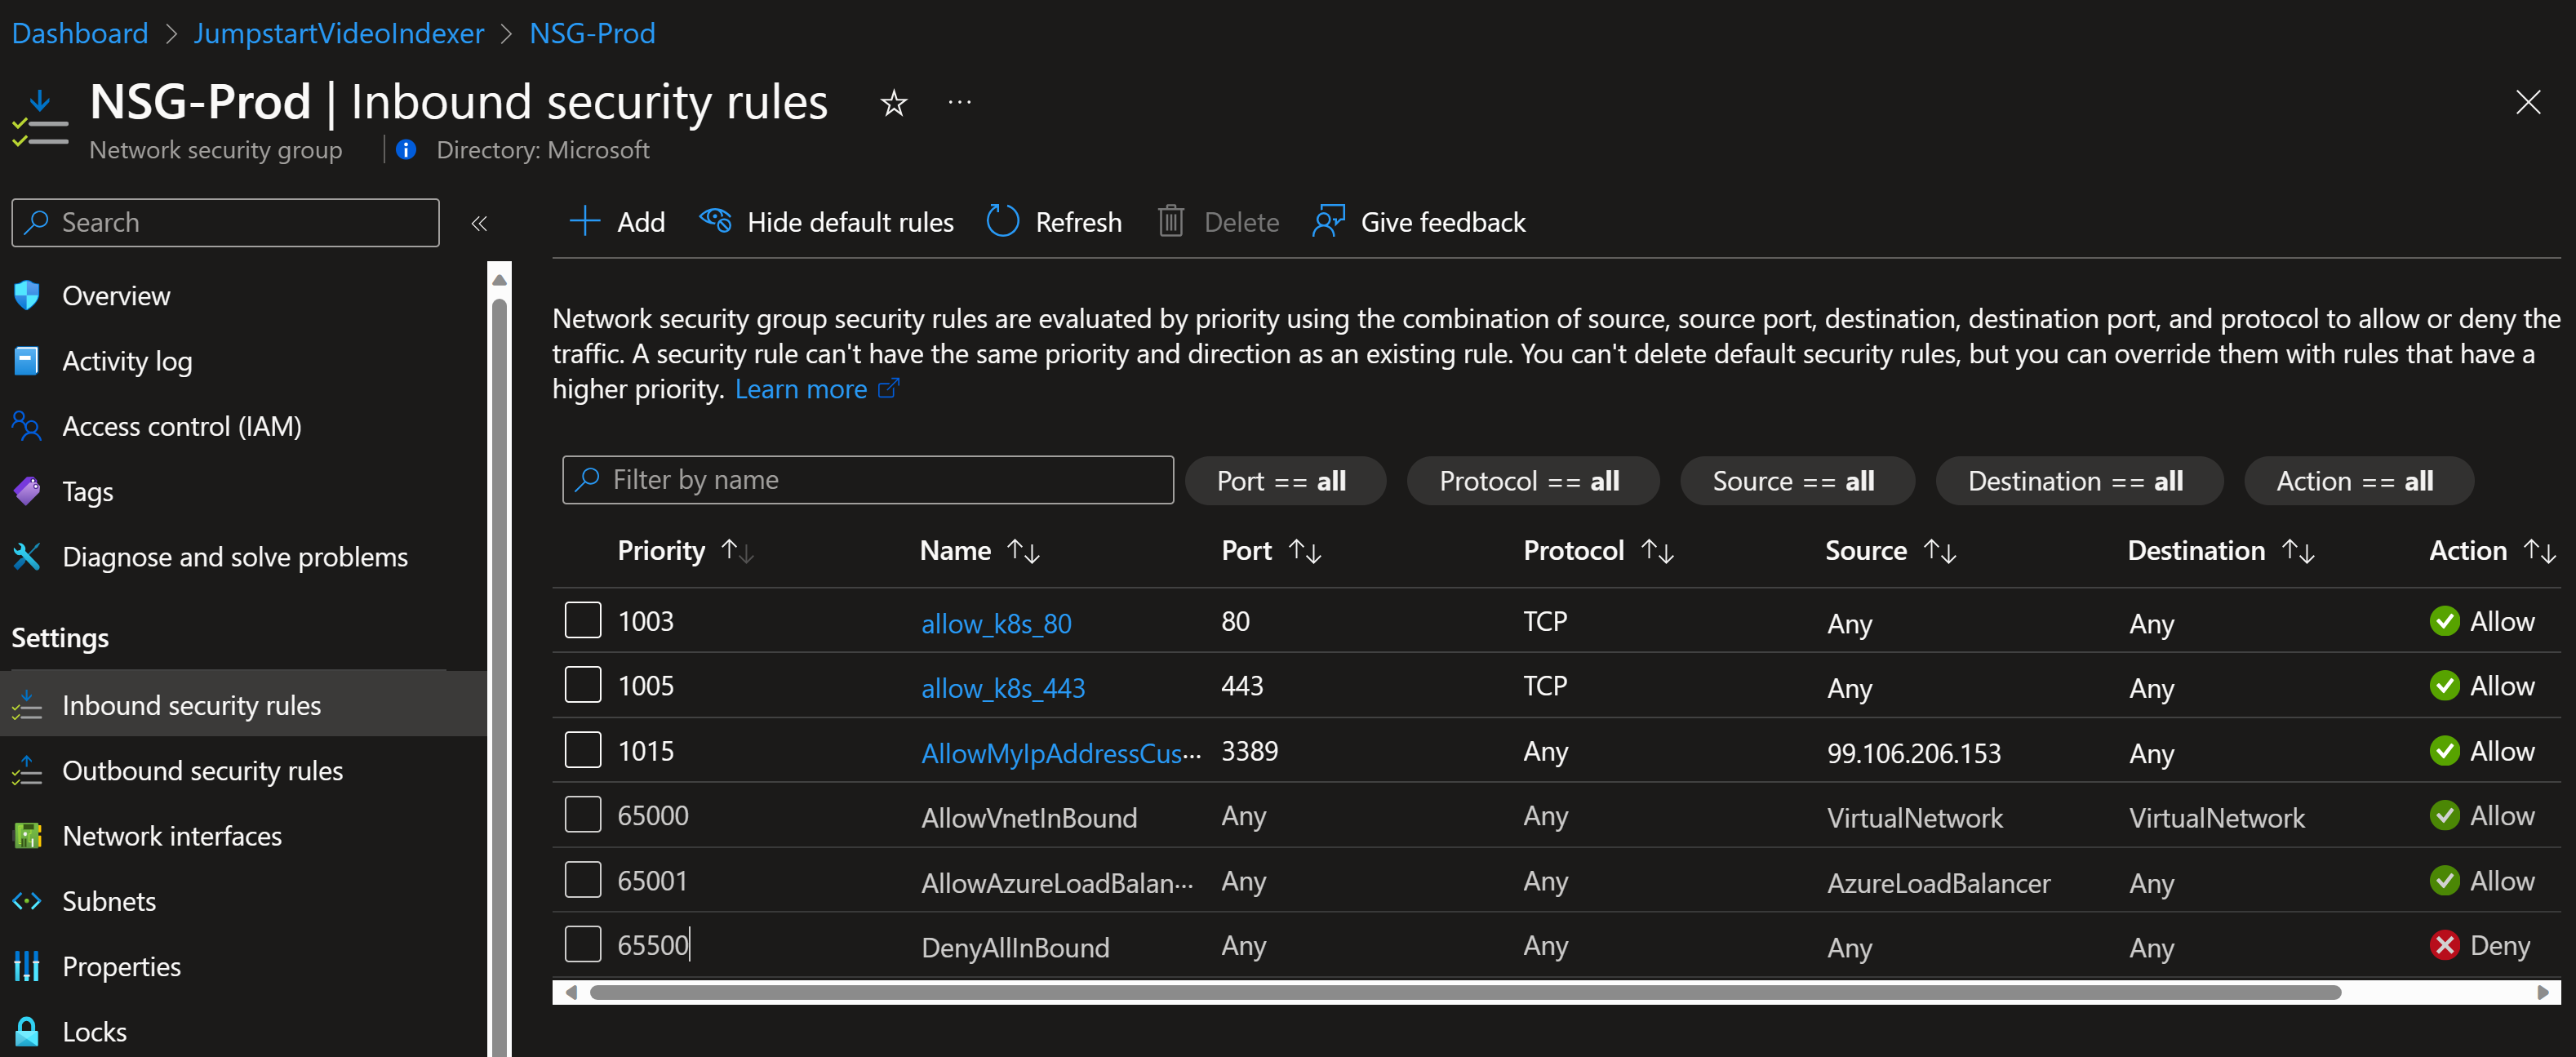Screen dimensions: 2576x1057
Task: Sort table by Destination column arrows
Action: [x=2298, y=551]
